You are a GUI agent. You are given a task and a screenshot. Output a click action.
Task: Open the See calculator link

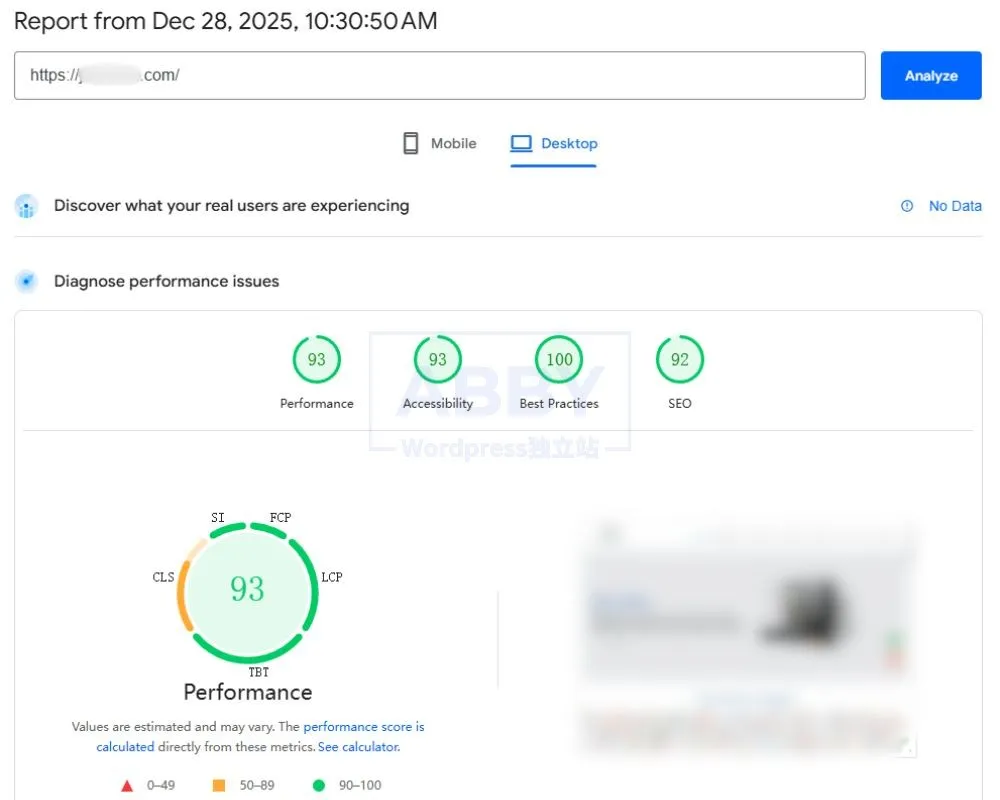(x=358, y=747)
